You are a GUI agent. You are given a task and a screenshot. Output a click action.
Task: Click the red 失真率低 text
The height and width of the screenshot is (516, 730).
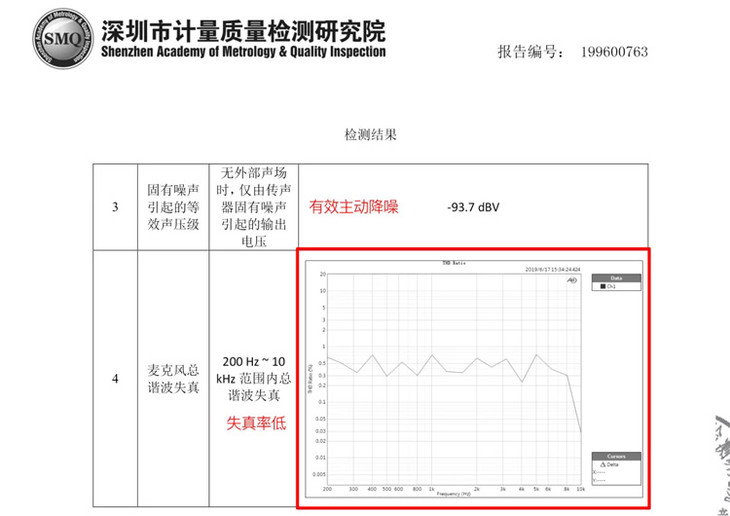pos(256,423)
